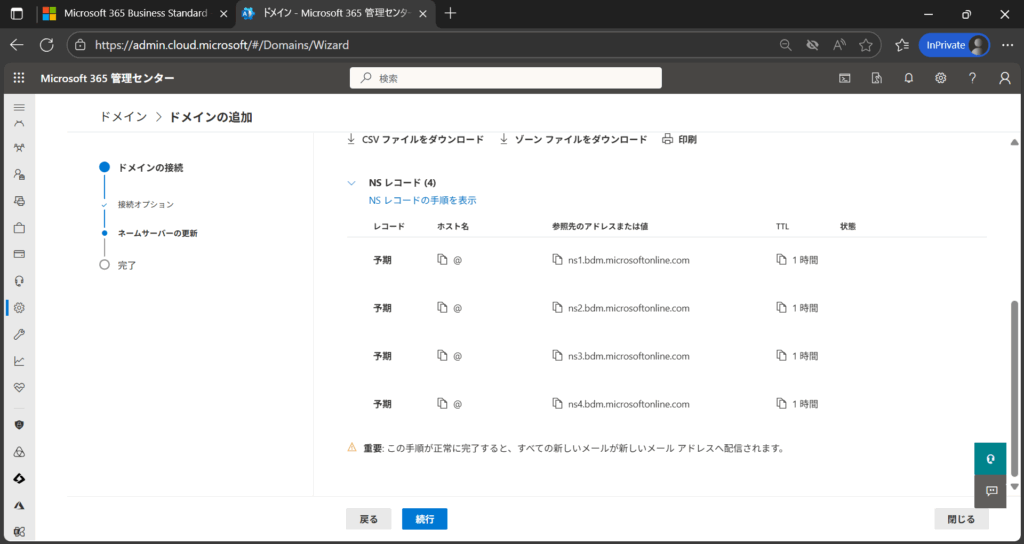The image size is (1024, 544).
Task: Click inside the 検索 search box
Action: pyautogui.click(x=505, y=78)
